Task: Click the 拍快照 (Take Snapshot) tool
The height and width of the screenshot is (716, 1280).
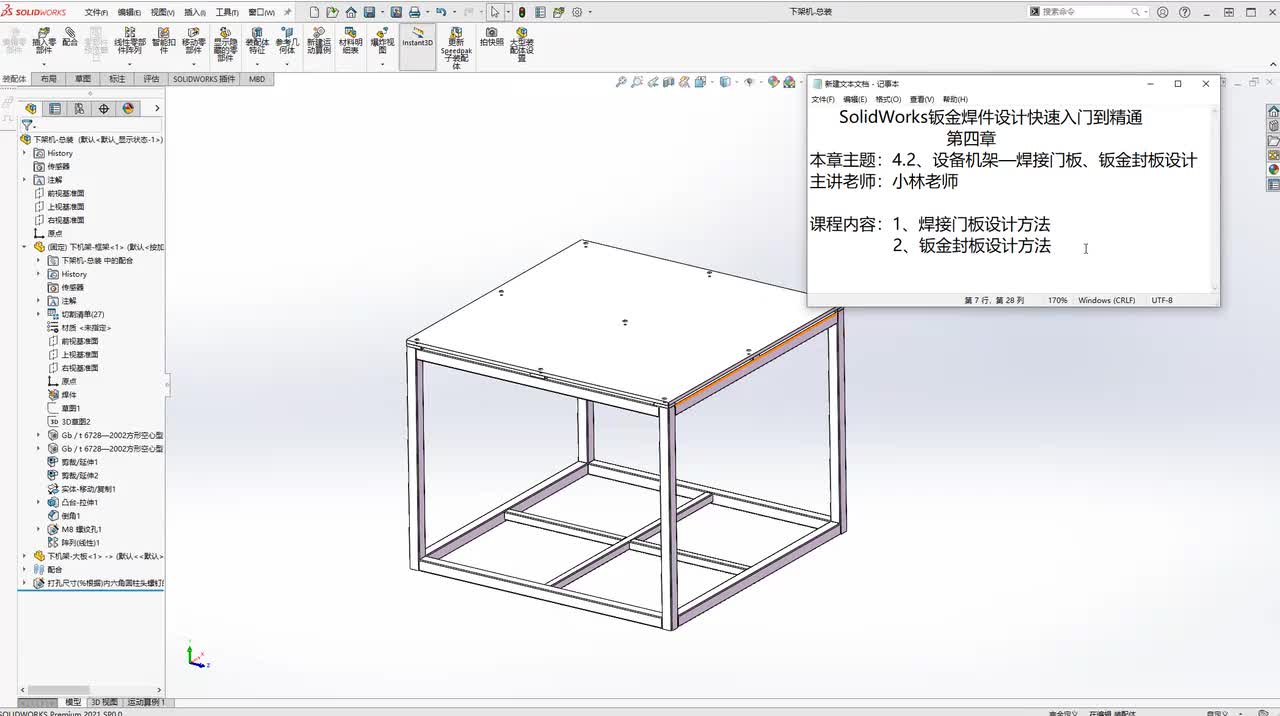Action: 491,37
